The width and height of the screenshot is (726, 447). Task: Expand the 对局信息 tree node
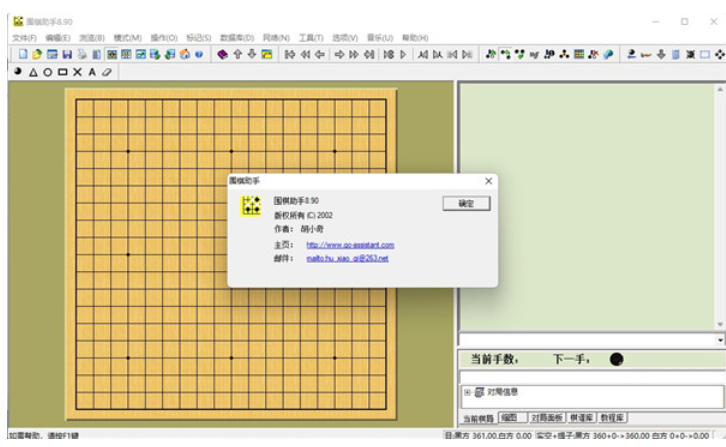click(466, 392)
